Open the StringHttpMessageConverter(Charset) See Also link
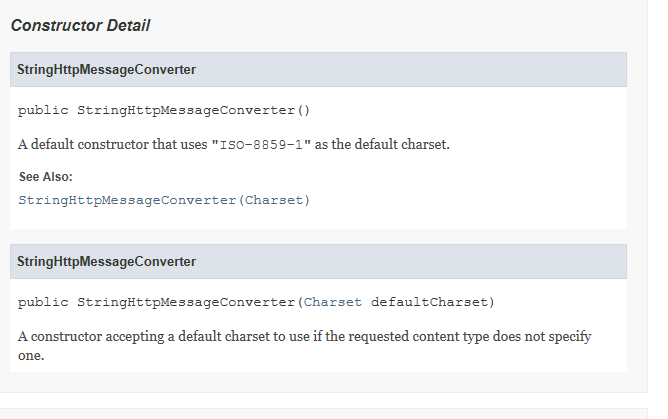Image resolution: width=668 pixels, height=419 pixels. point(164,200)
